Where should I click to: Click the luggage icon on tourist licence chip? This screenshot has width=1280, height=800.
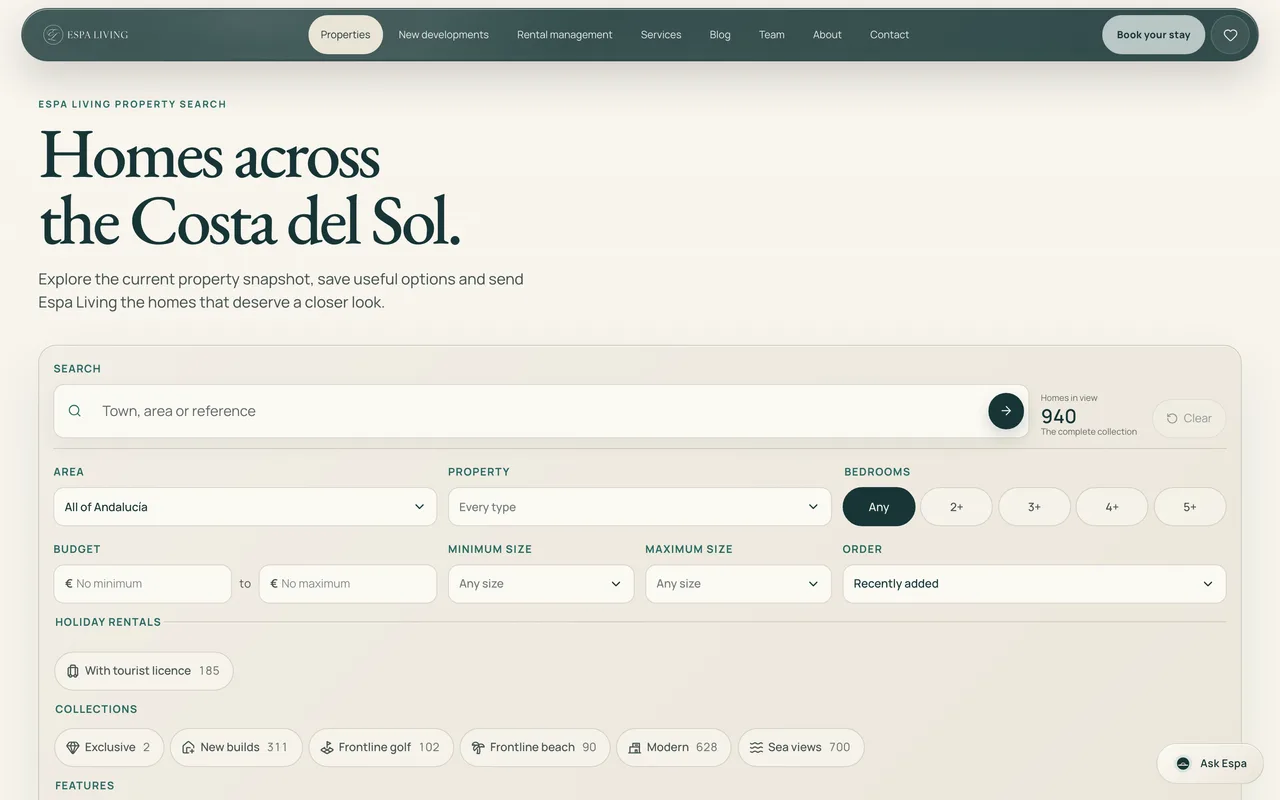pos(73,671)
